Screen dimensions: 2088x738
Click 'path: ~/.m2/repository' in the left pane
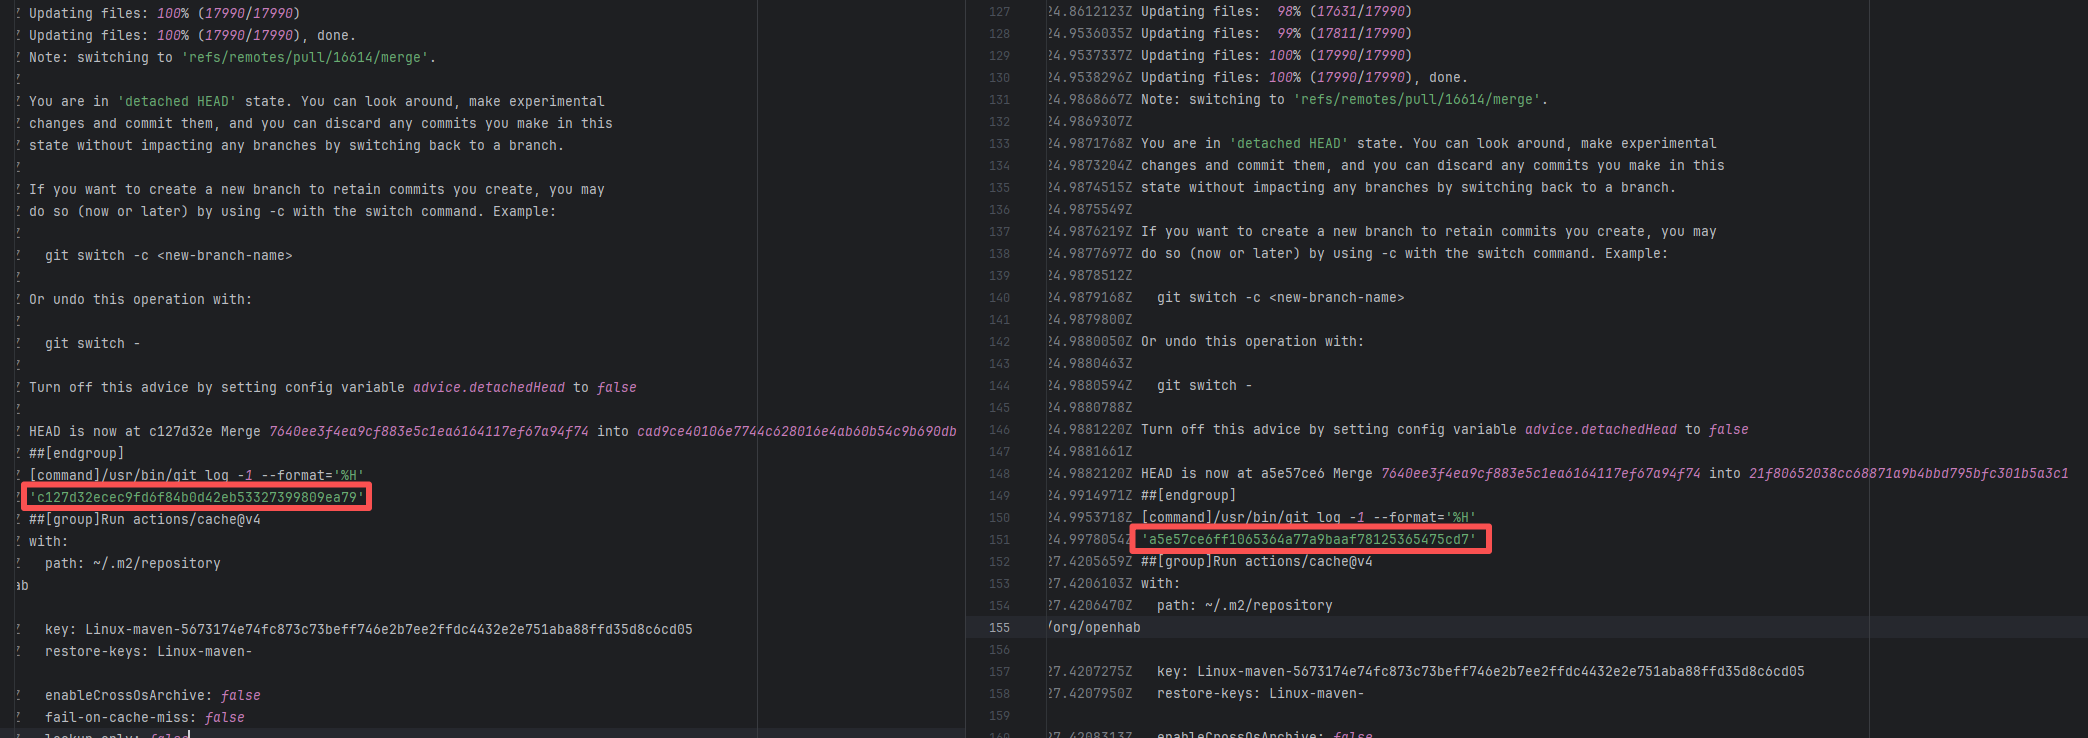pyautogui.click(x=132, y=563)
